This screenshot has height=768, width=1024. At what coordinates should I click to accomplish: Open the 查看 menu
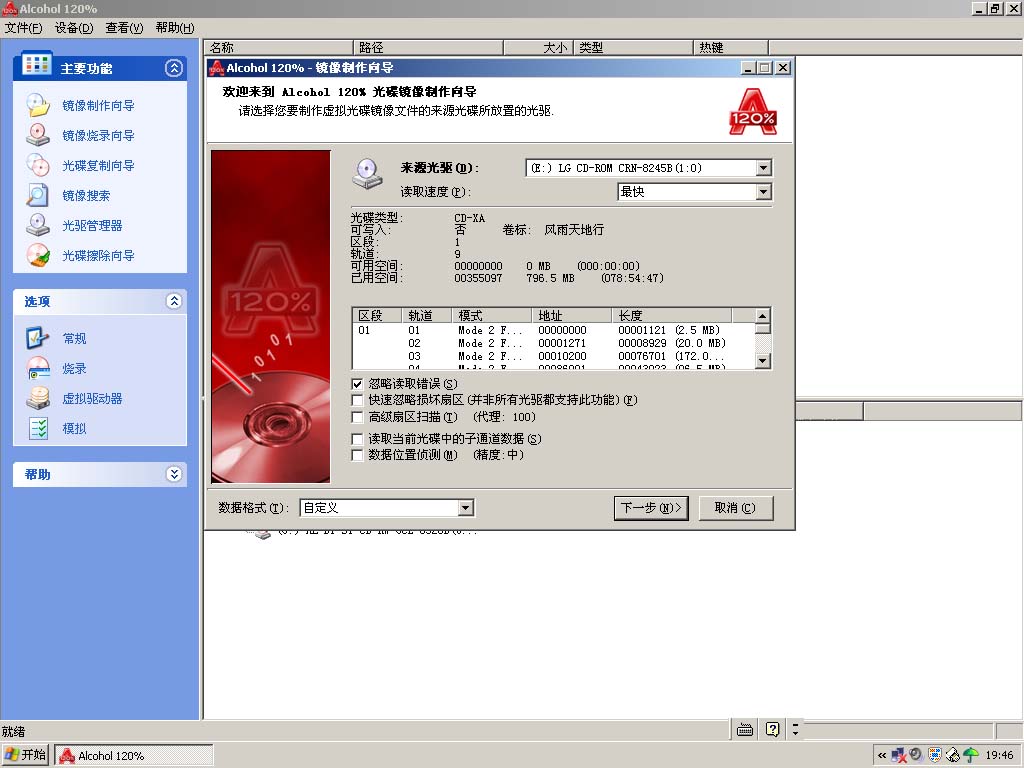tap(124, 28)
